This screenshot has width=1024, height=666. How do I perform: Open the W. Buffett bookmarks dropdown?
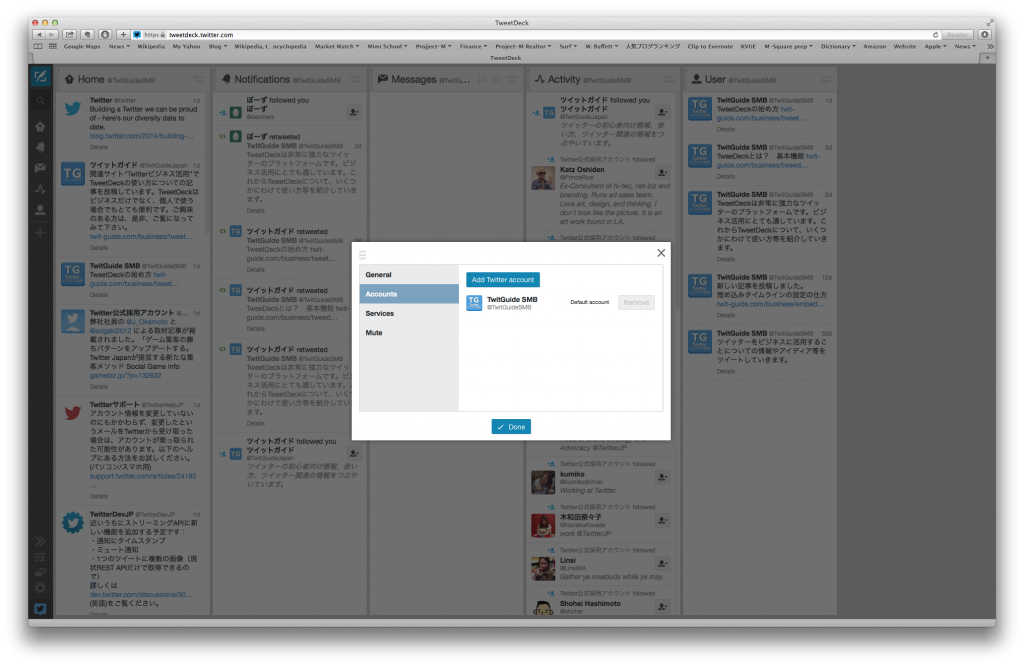pos(601,46)
